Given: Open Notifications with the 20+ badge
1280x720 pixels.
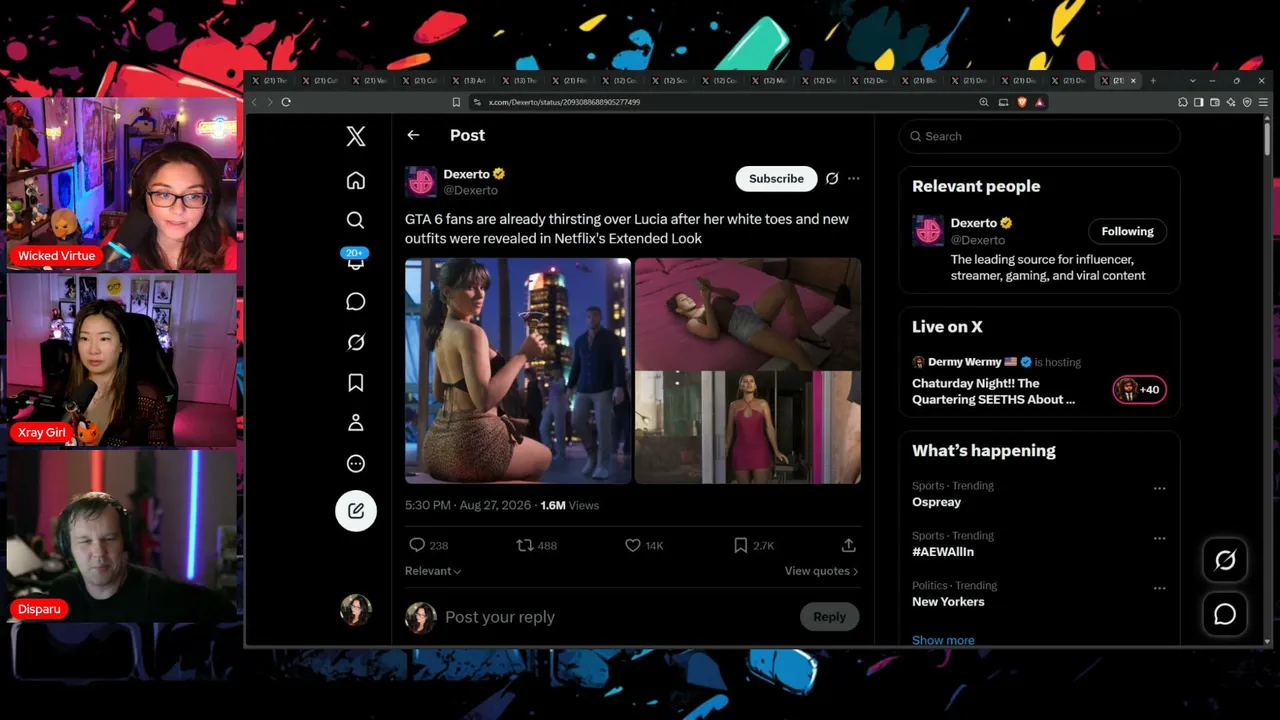Looking at the screenshot, I should click(355, 260).
